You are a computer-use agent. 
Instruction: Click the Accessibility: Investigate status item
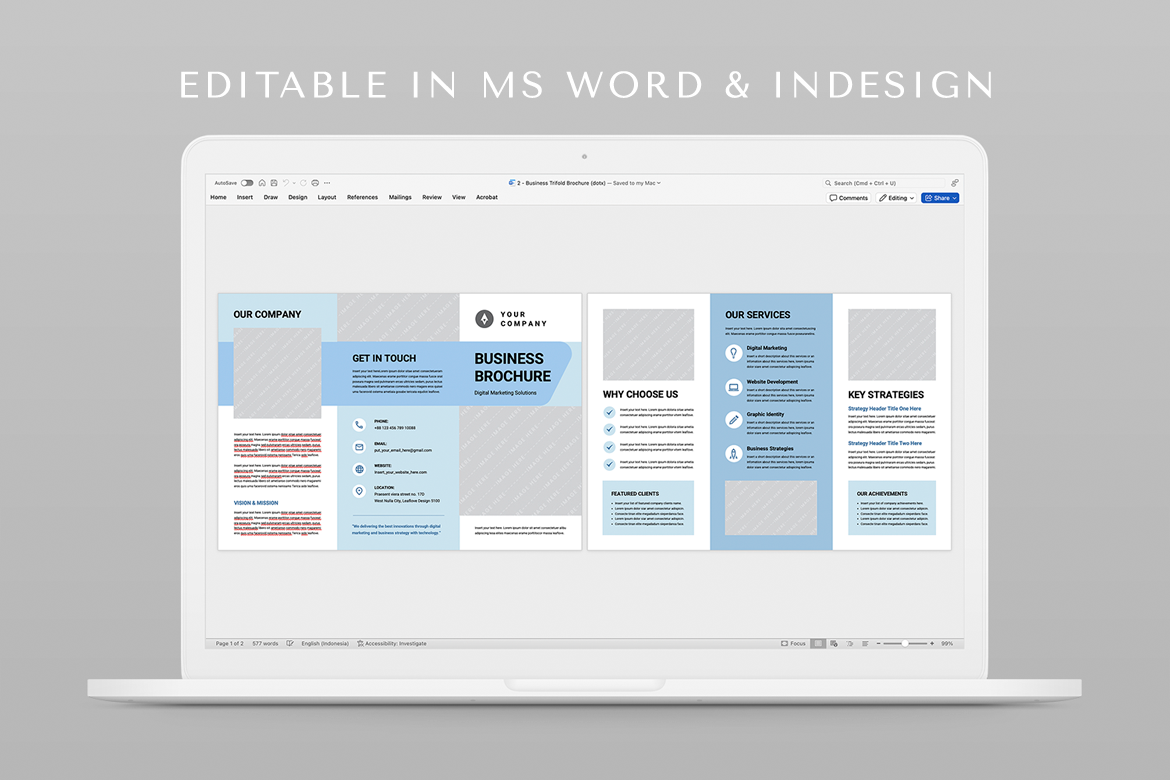coord(392,644)
